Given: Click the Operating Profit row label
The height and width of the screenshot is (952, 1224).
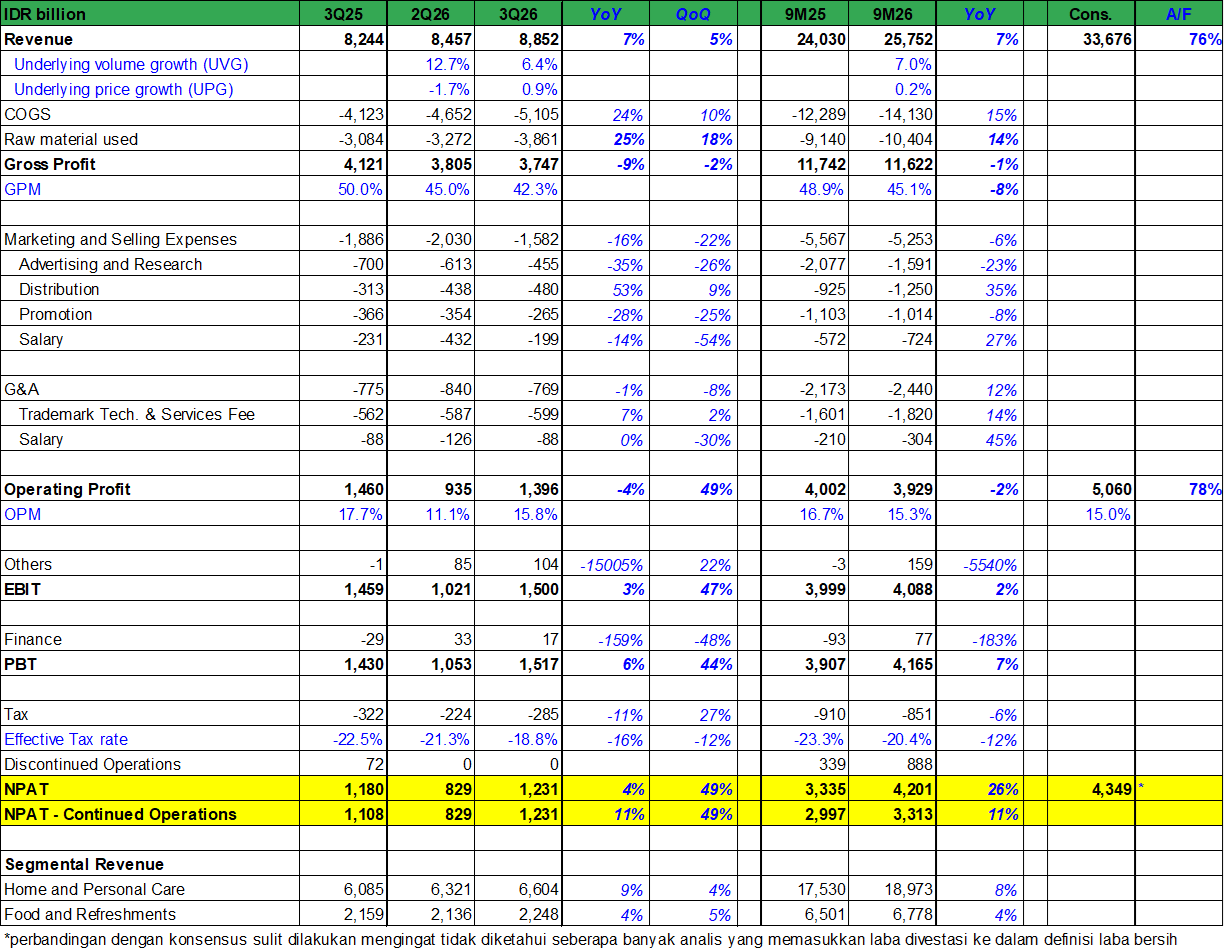Looking at the screenshot, I should pyautogui.click(x=67, y=489).
